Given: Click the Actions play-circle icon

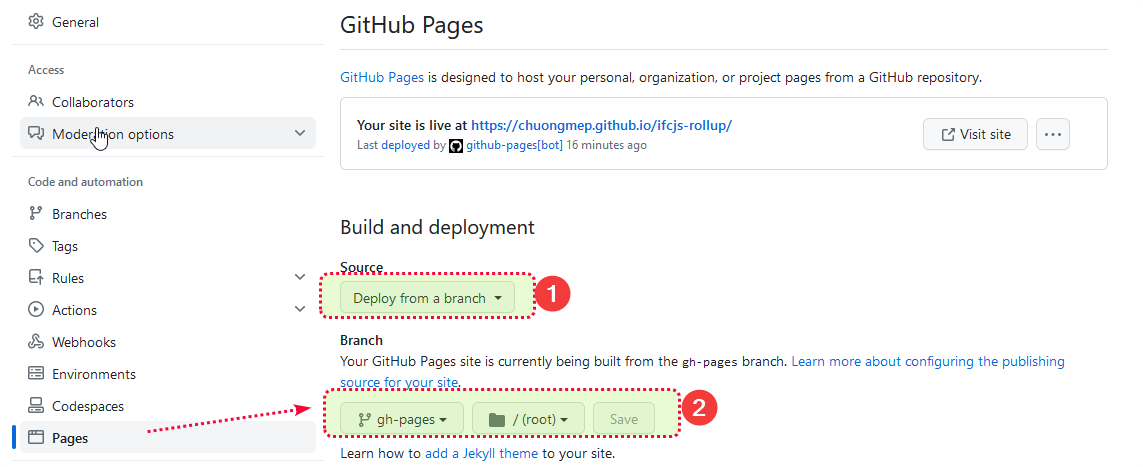Looking at the screenshot, I should tap(36, 310).
